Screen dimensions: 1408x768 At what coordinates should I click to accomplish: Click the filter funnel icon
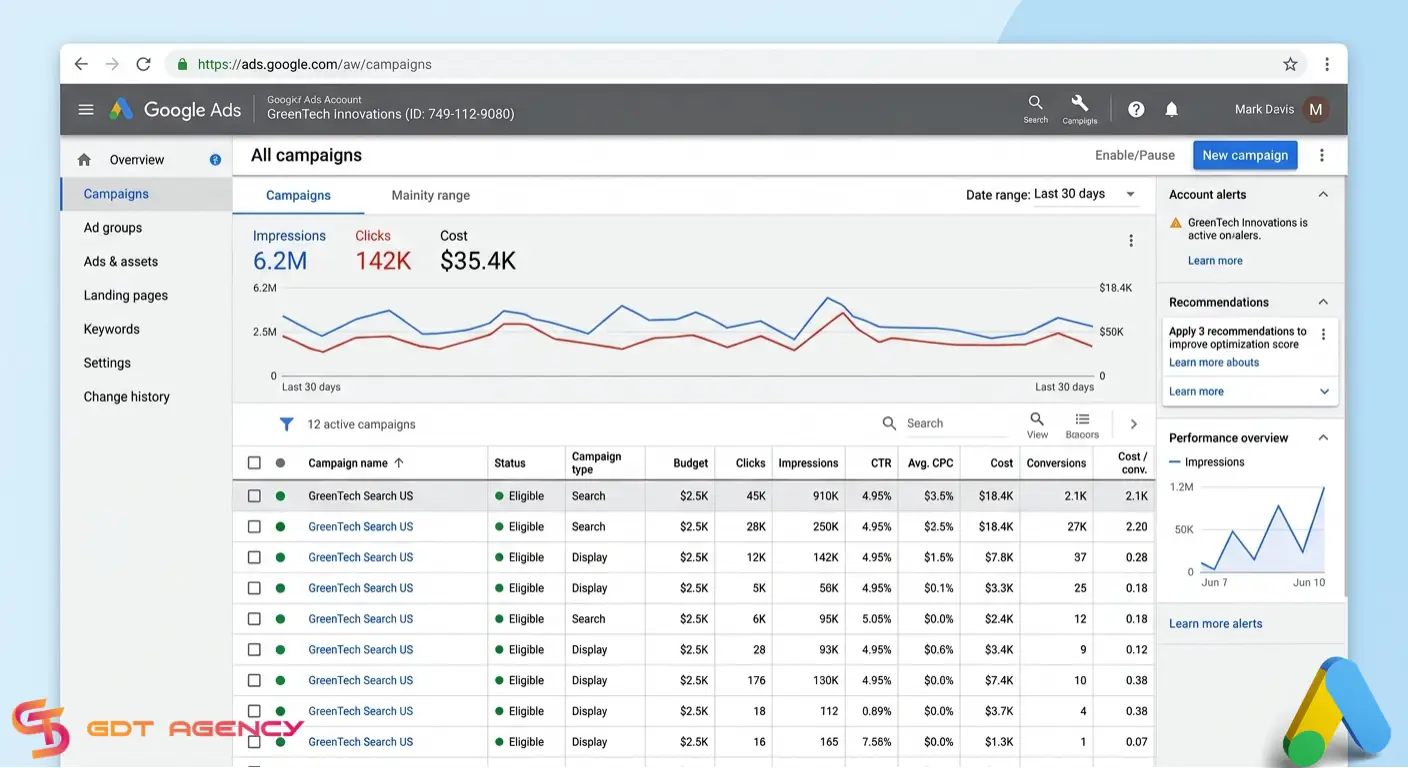286,424
